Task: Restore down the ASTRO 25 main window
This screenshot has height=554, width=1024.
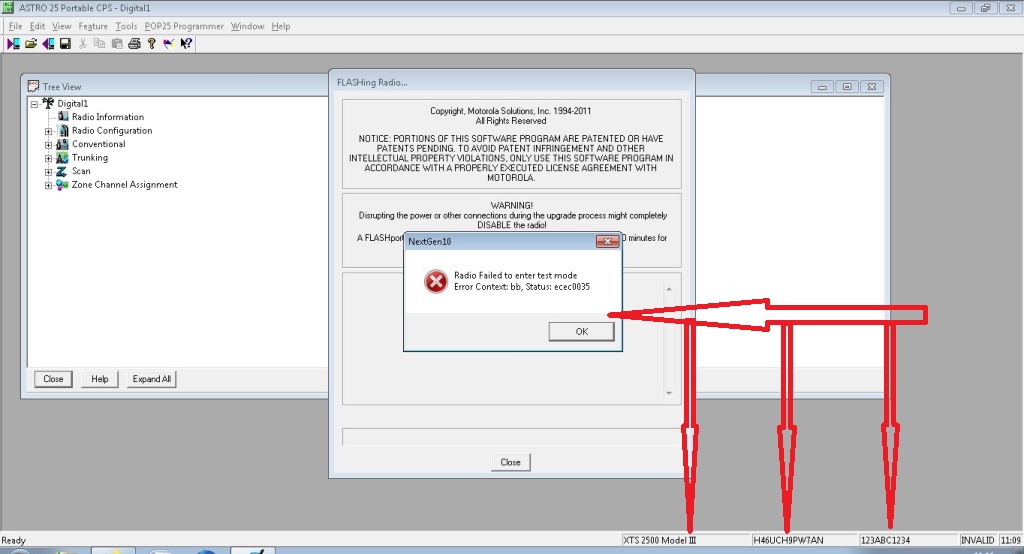Action: (x=985, y=8)
